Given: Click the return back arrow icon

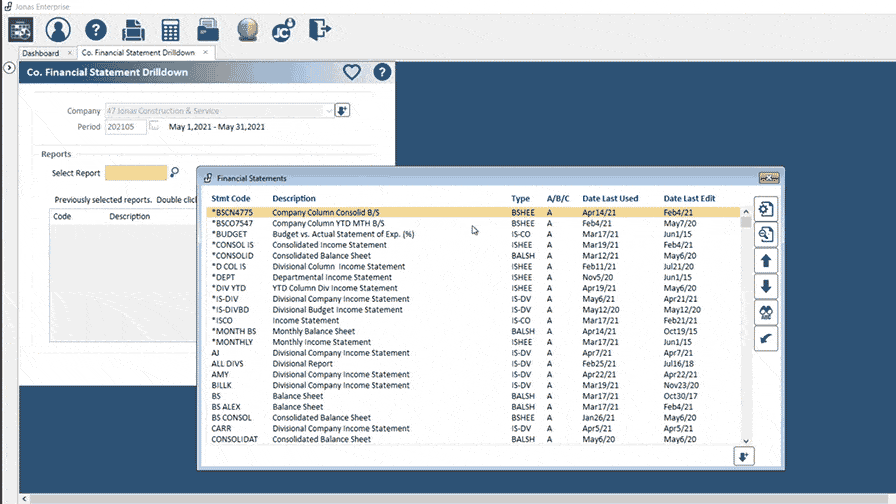Looking at the screenshot, I should (x=766, y=338).
